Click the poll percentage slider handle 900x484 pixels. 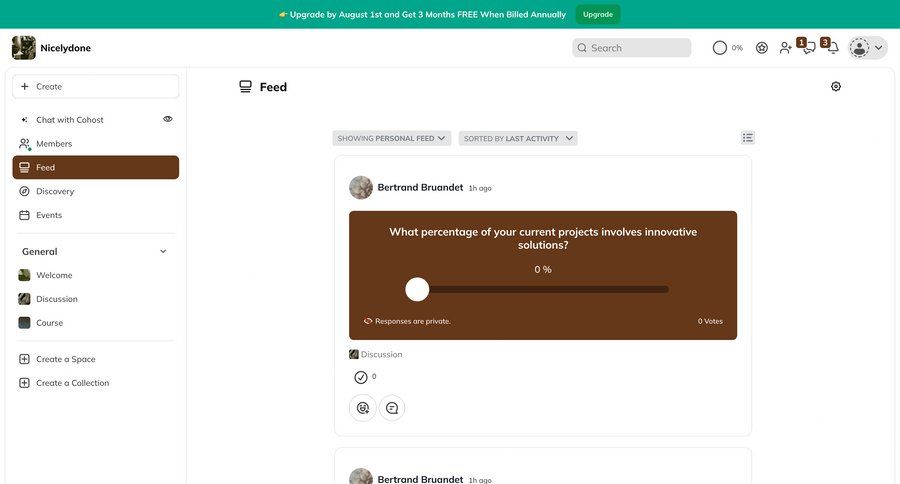(x=417, y=289)
